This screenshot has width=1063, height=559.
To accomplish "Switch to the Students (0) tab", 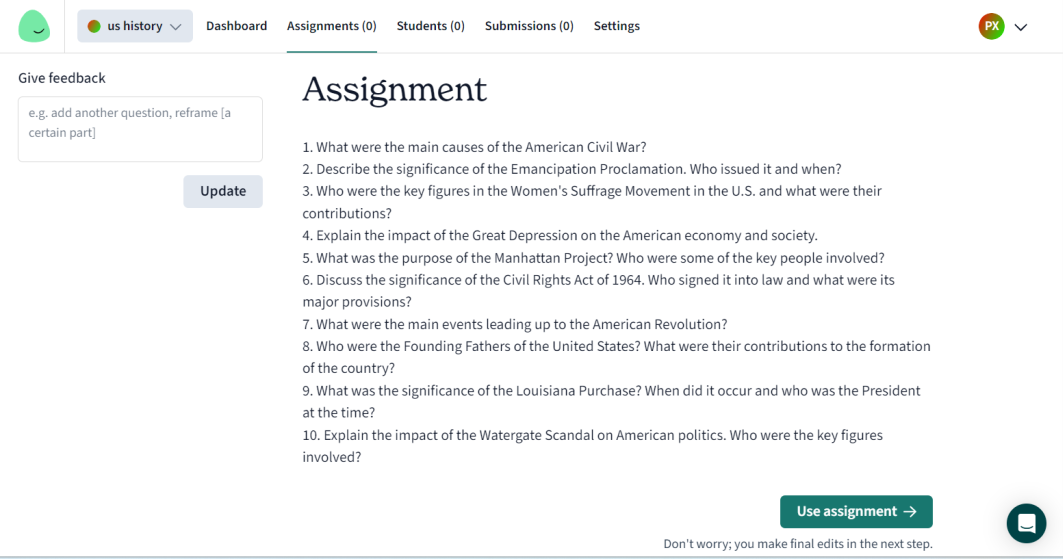I will (430, 26).
